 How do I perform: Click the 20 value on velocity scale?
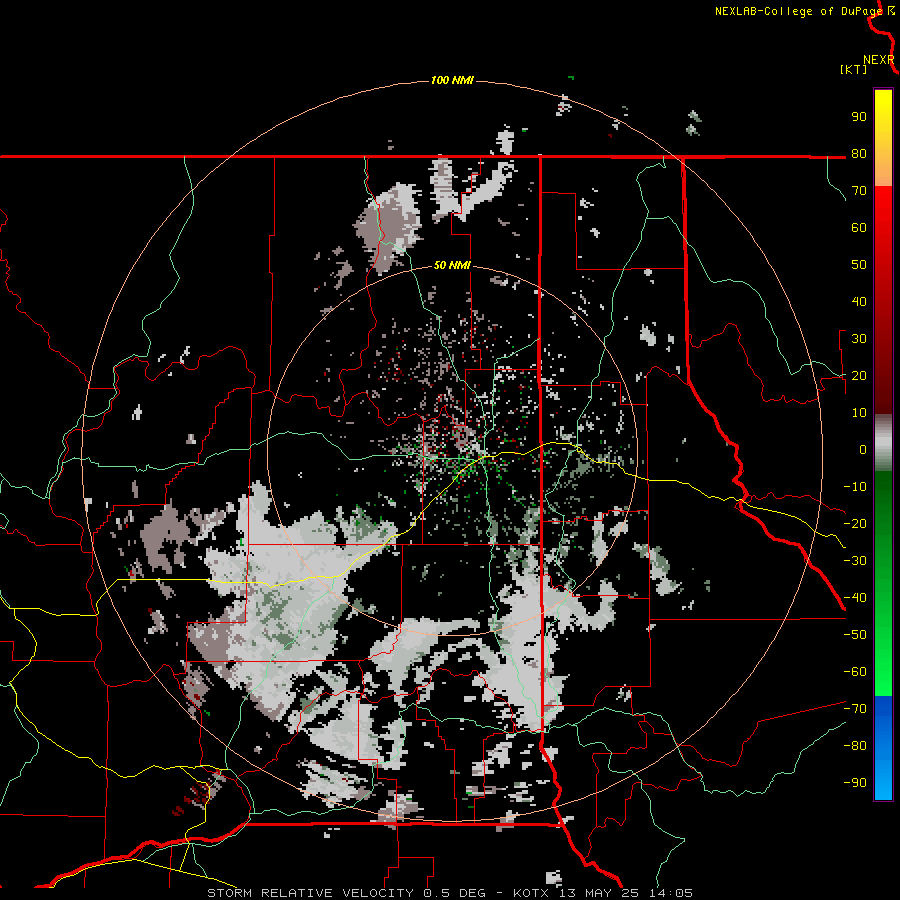pos(859,375)
